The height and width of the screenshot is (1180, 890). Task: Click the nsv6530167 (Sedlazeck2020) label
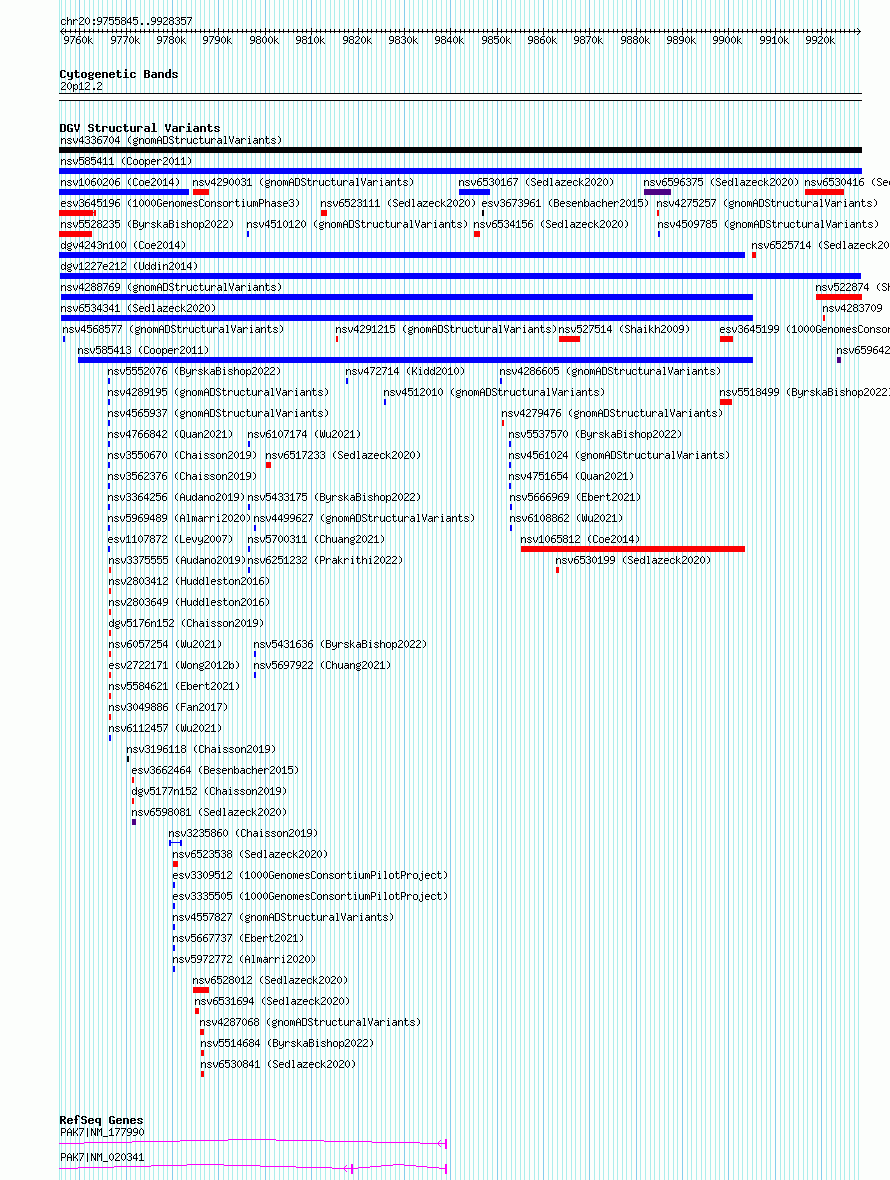tap(536, 182)
